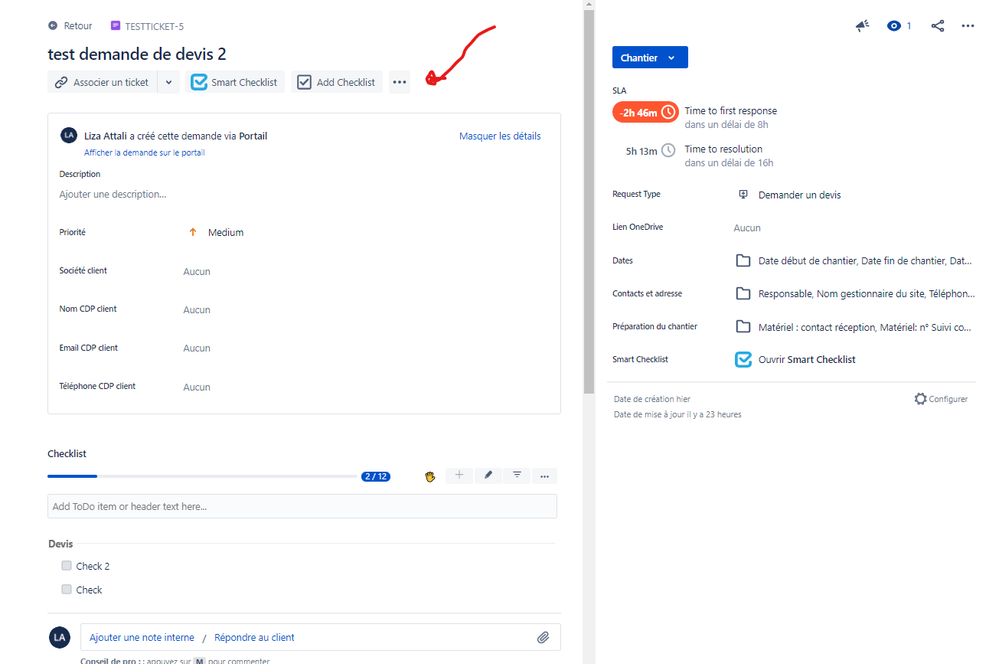
Task: Click the waving hand icon in checklist toolbar
Action: pyautogui.click(x=430, y=476)
